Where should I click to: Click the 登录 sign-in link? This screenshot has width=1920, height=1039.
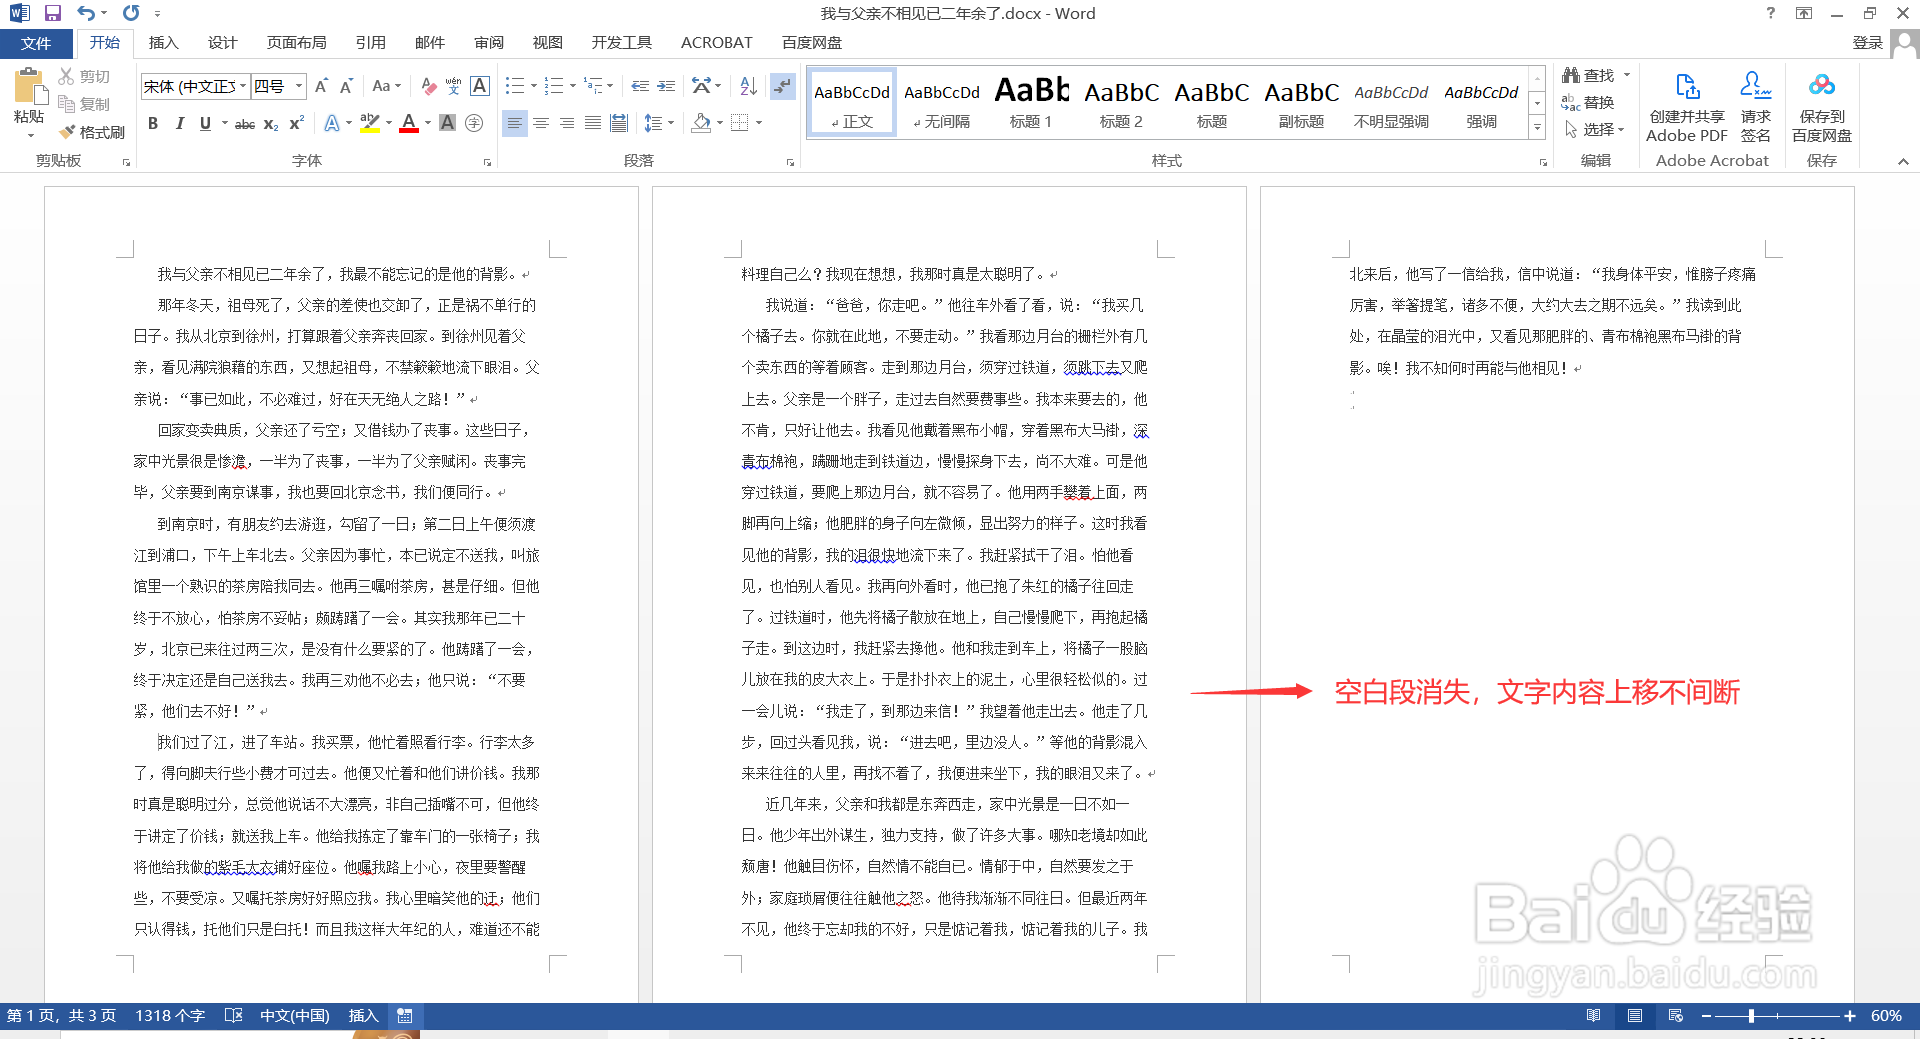coord(1869,42)
